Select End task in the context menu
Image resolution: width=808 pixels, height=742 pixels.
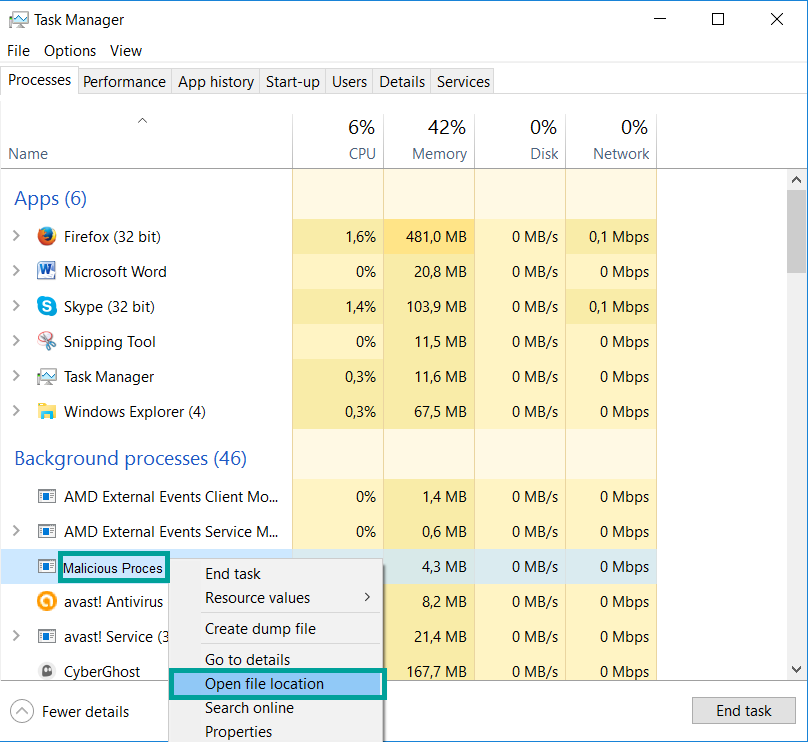pos(232,574)
